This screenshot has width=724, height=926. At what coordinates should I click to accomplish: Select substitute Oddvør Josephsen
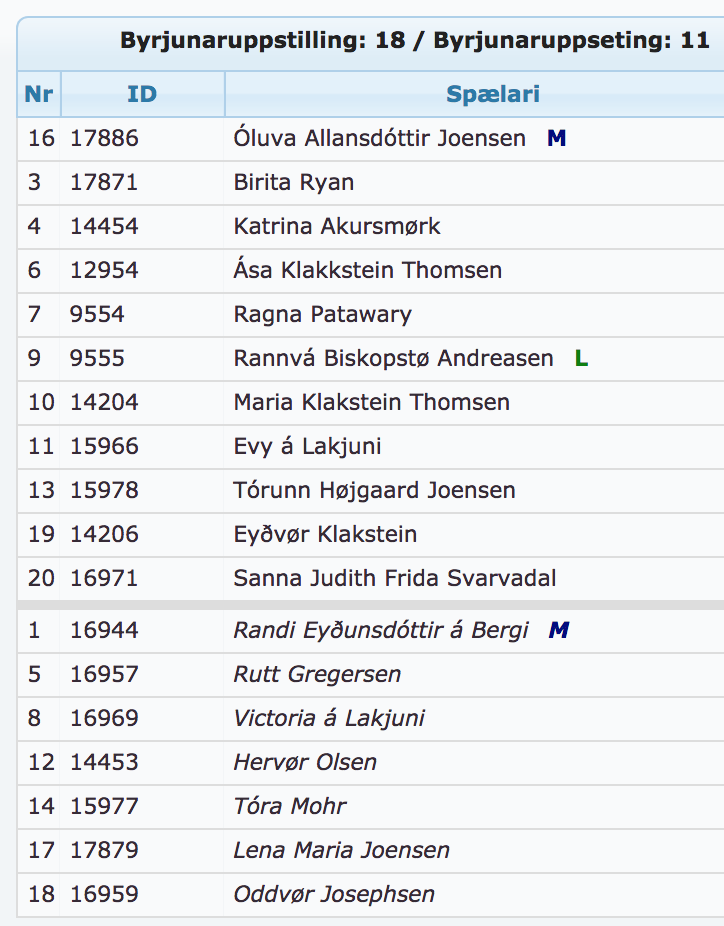click(x=334, y=894)
